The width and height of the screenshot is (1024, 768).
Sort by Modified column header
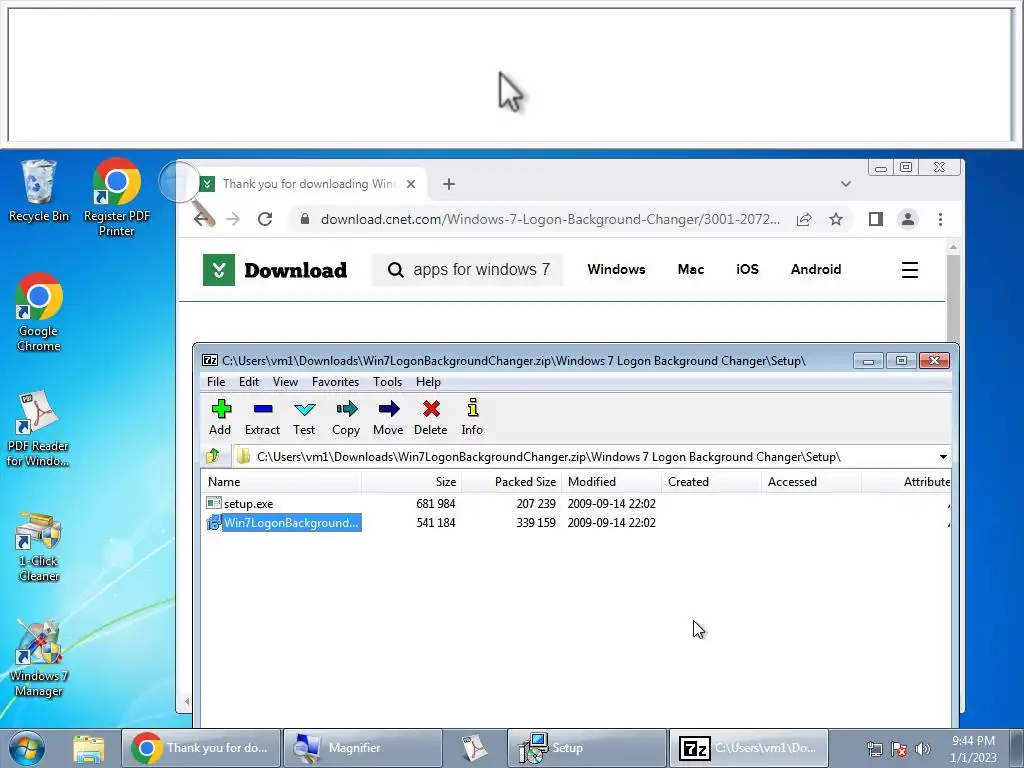tap(611, 482)
